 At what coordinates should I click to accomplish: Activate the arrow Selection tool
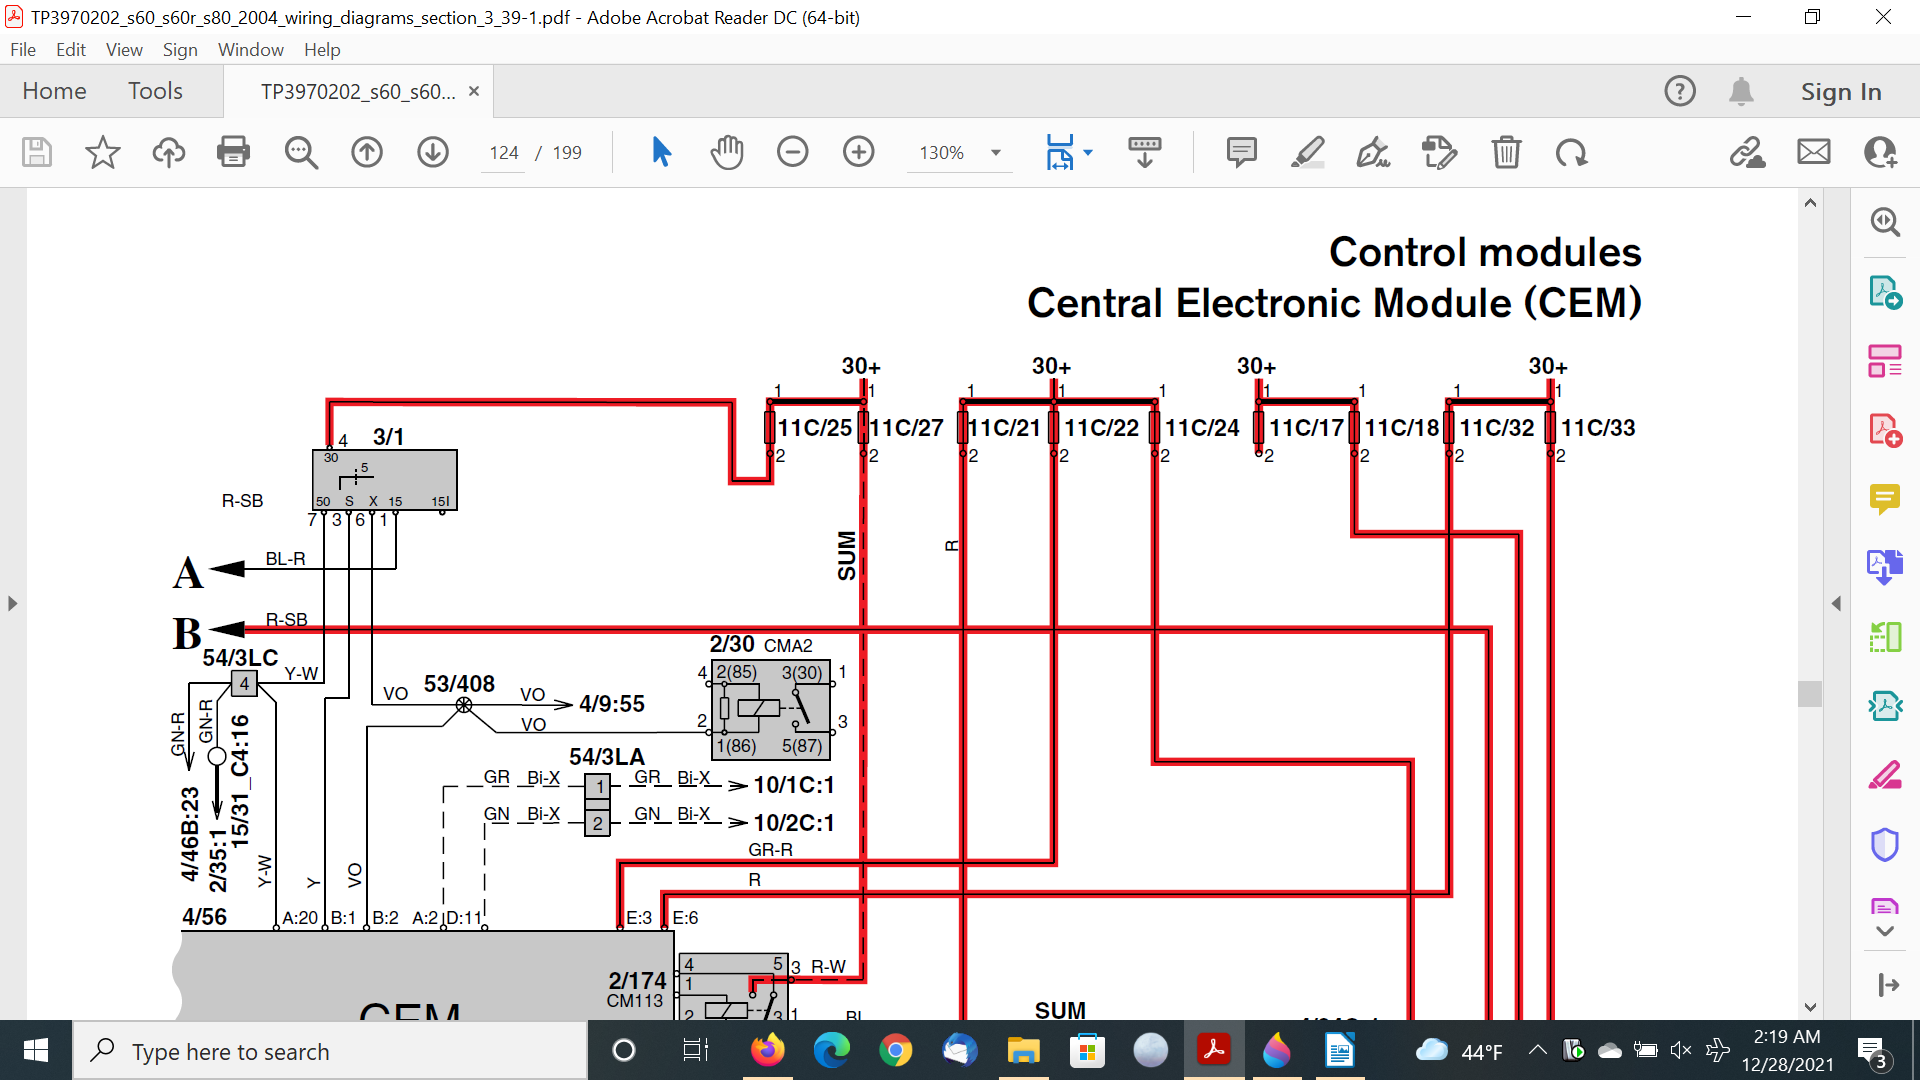661,152
